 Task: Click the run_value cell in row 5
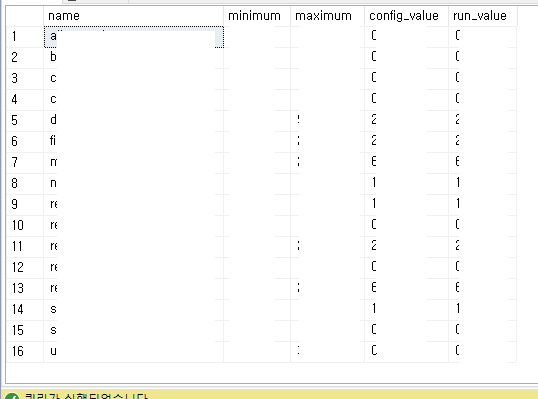pyautogui.click(x=482, y=120)
